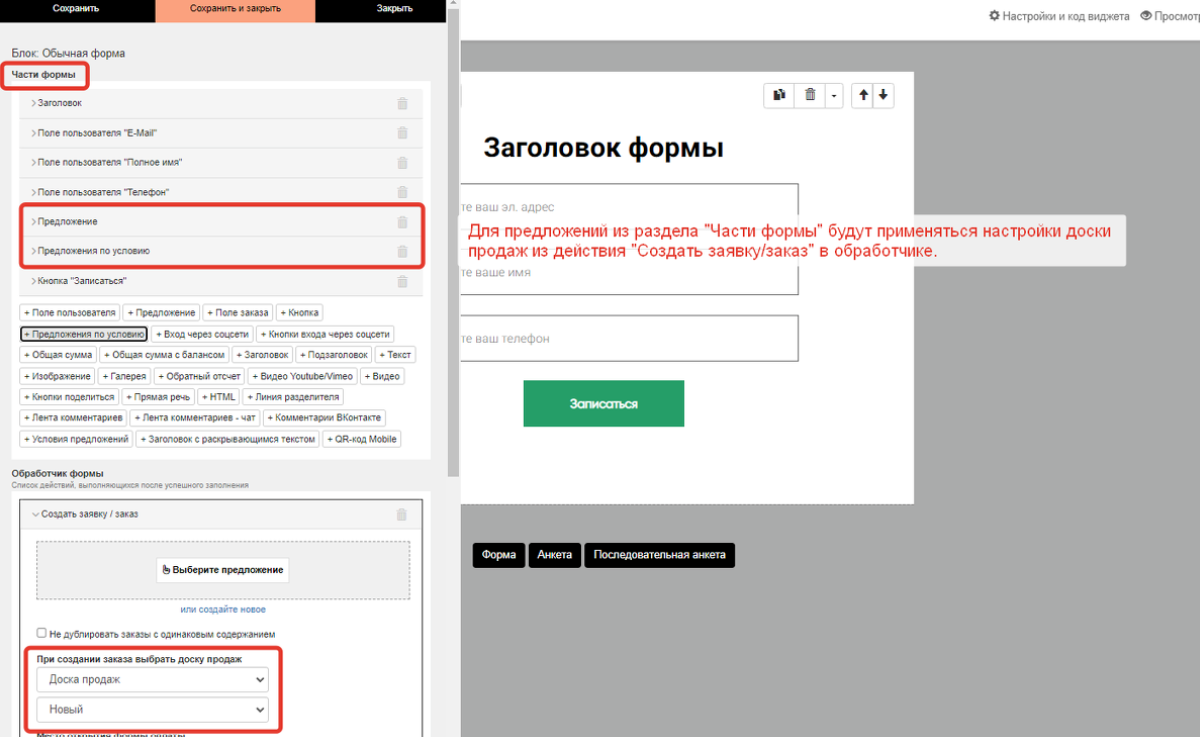The width and height of the screenshot is (1200, 737).
Task: Click the email address input in preview
Action: coord(630,207)
